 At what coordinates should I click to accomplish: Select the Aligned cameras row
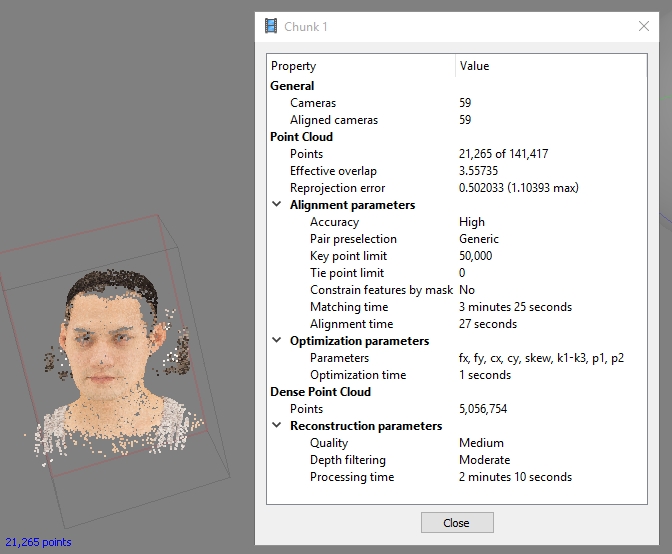point(333,120)
